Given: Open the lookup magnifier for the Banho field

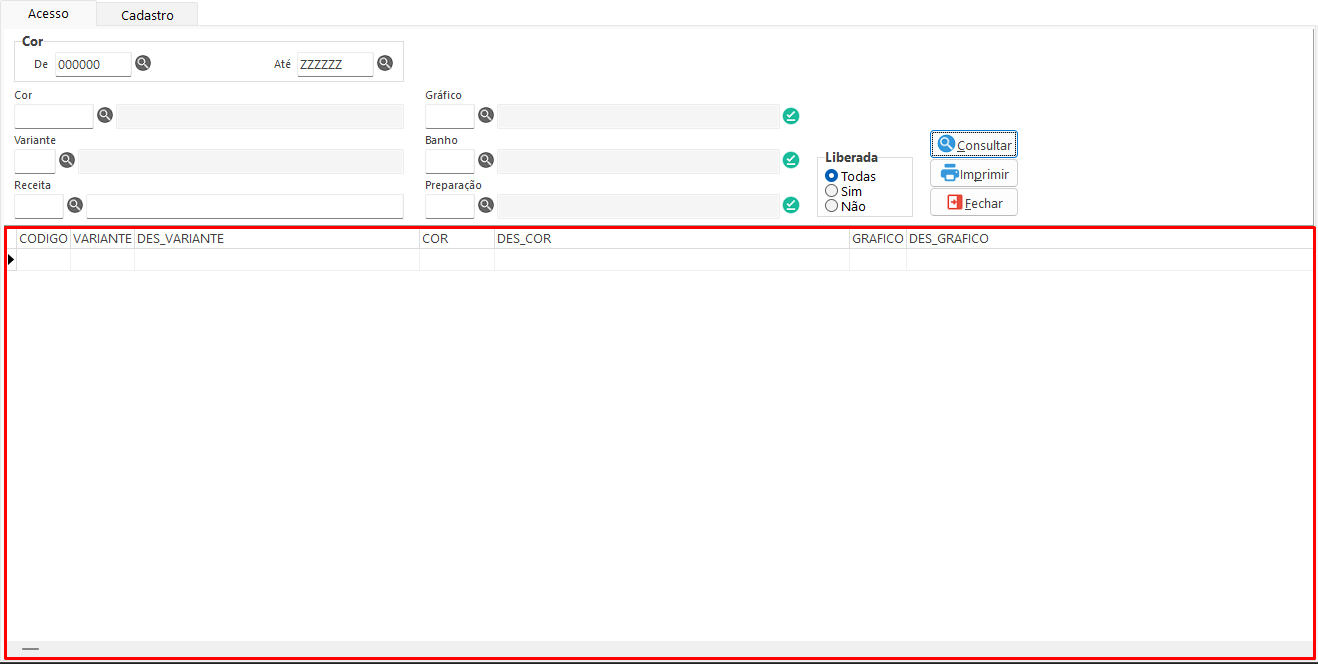Looking at the screenshot, I should coord(486,160).
